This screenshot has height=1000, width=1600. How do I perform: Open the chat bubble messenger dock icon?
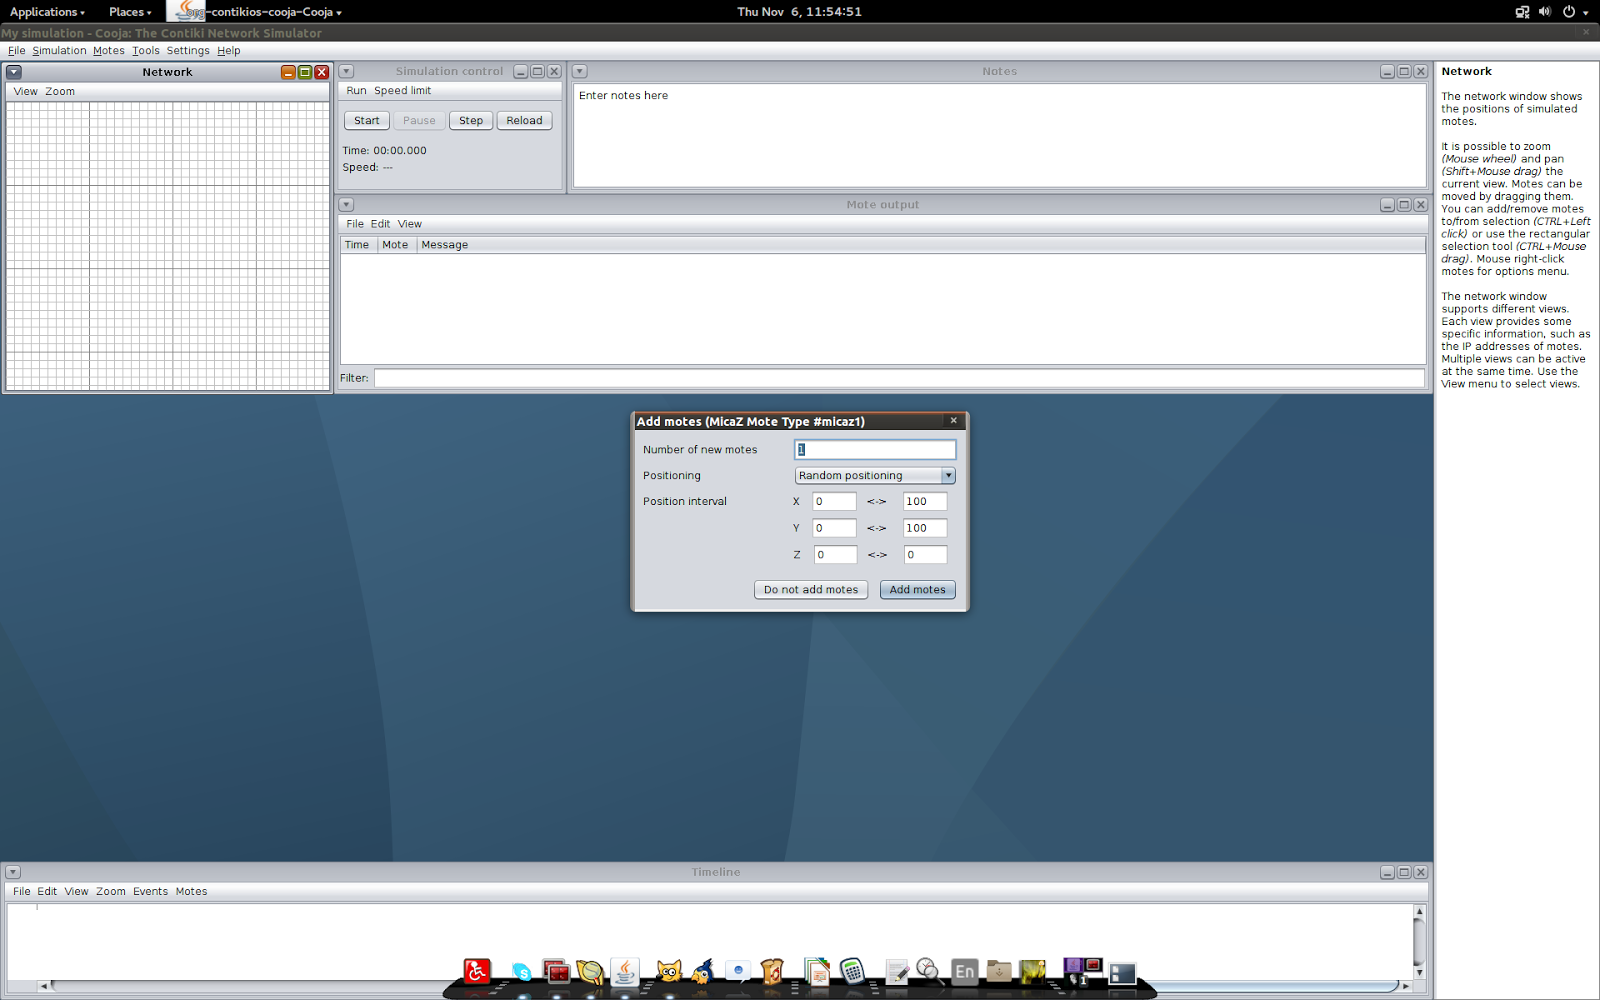pos(738,971)
